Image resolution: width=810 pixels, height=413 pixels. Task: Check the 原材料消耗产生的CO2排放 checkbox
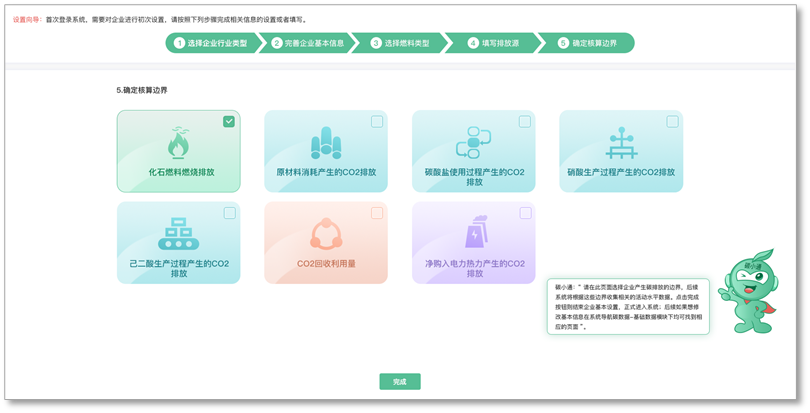click(x=377, y=122)
